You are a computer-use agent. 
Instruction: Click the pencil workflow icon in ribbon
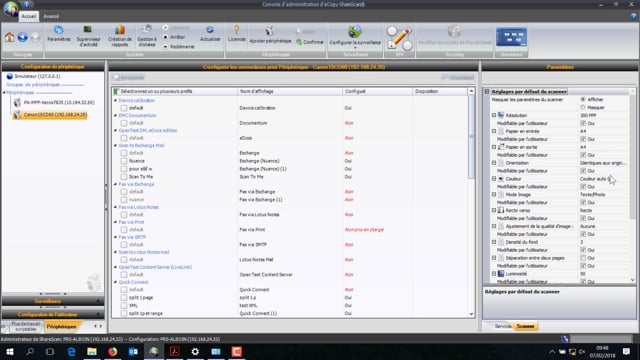pyautogui.click(x=399, y=38)
